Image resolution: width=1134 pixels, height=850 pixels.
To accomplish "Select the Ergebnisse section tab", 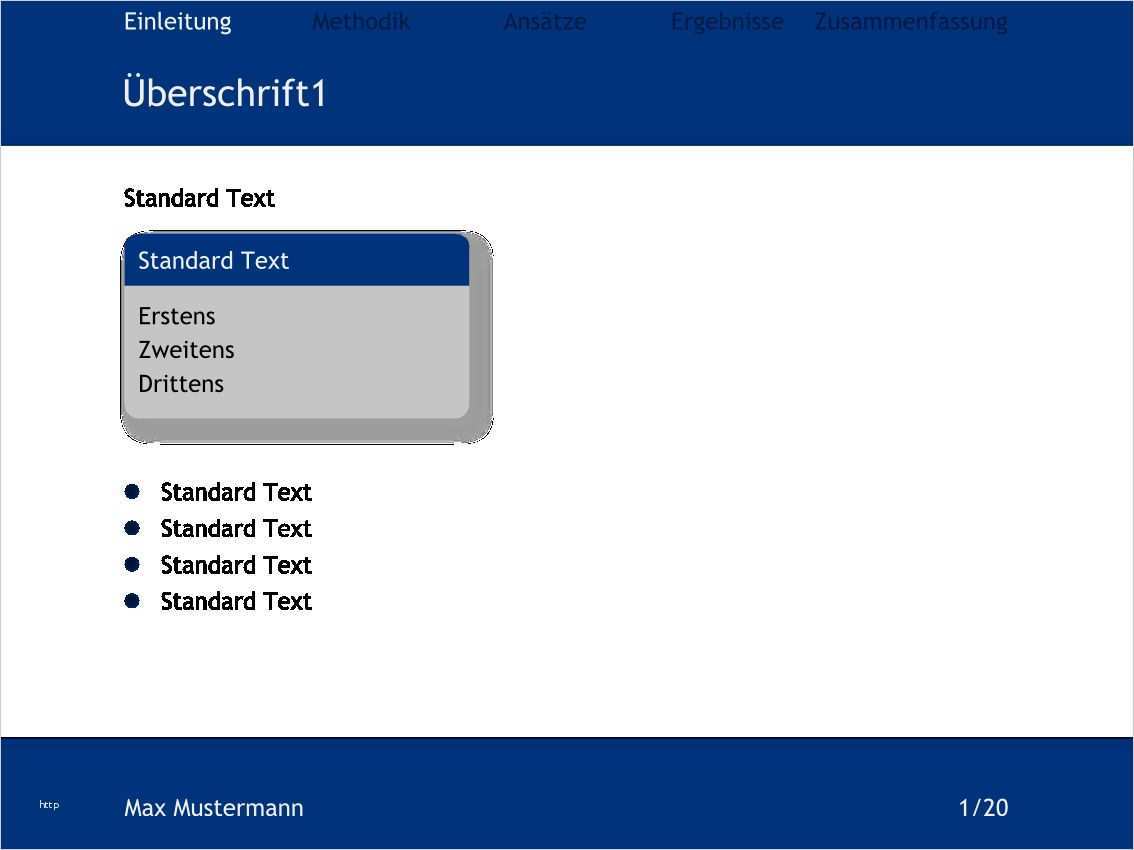I will point(727,22).
